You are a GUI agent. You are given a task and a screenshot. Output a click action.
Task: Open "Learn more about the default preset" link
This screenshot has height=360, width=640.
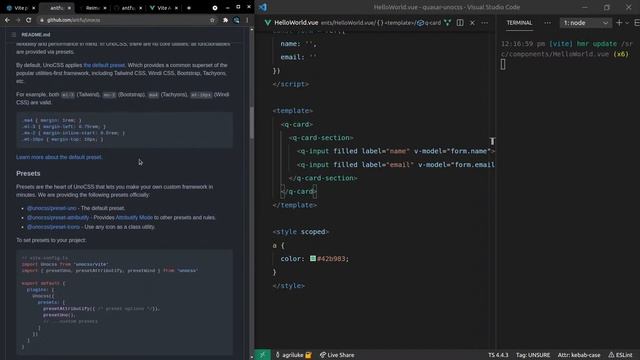click(x=59, y=157)
